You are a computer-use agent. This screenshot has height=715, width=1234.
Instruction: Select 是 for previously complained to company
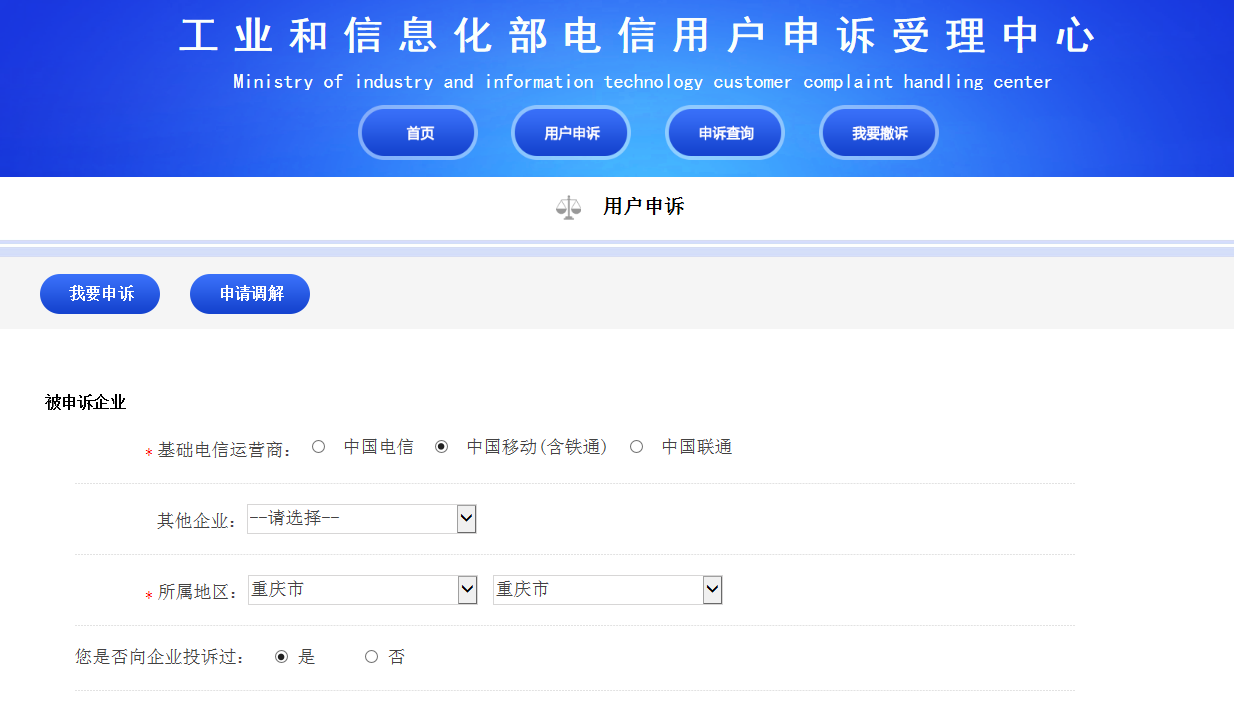click(x=281, y=657)
